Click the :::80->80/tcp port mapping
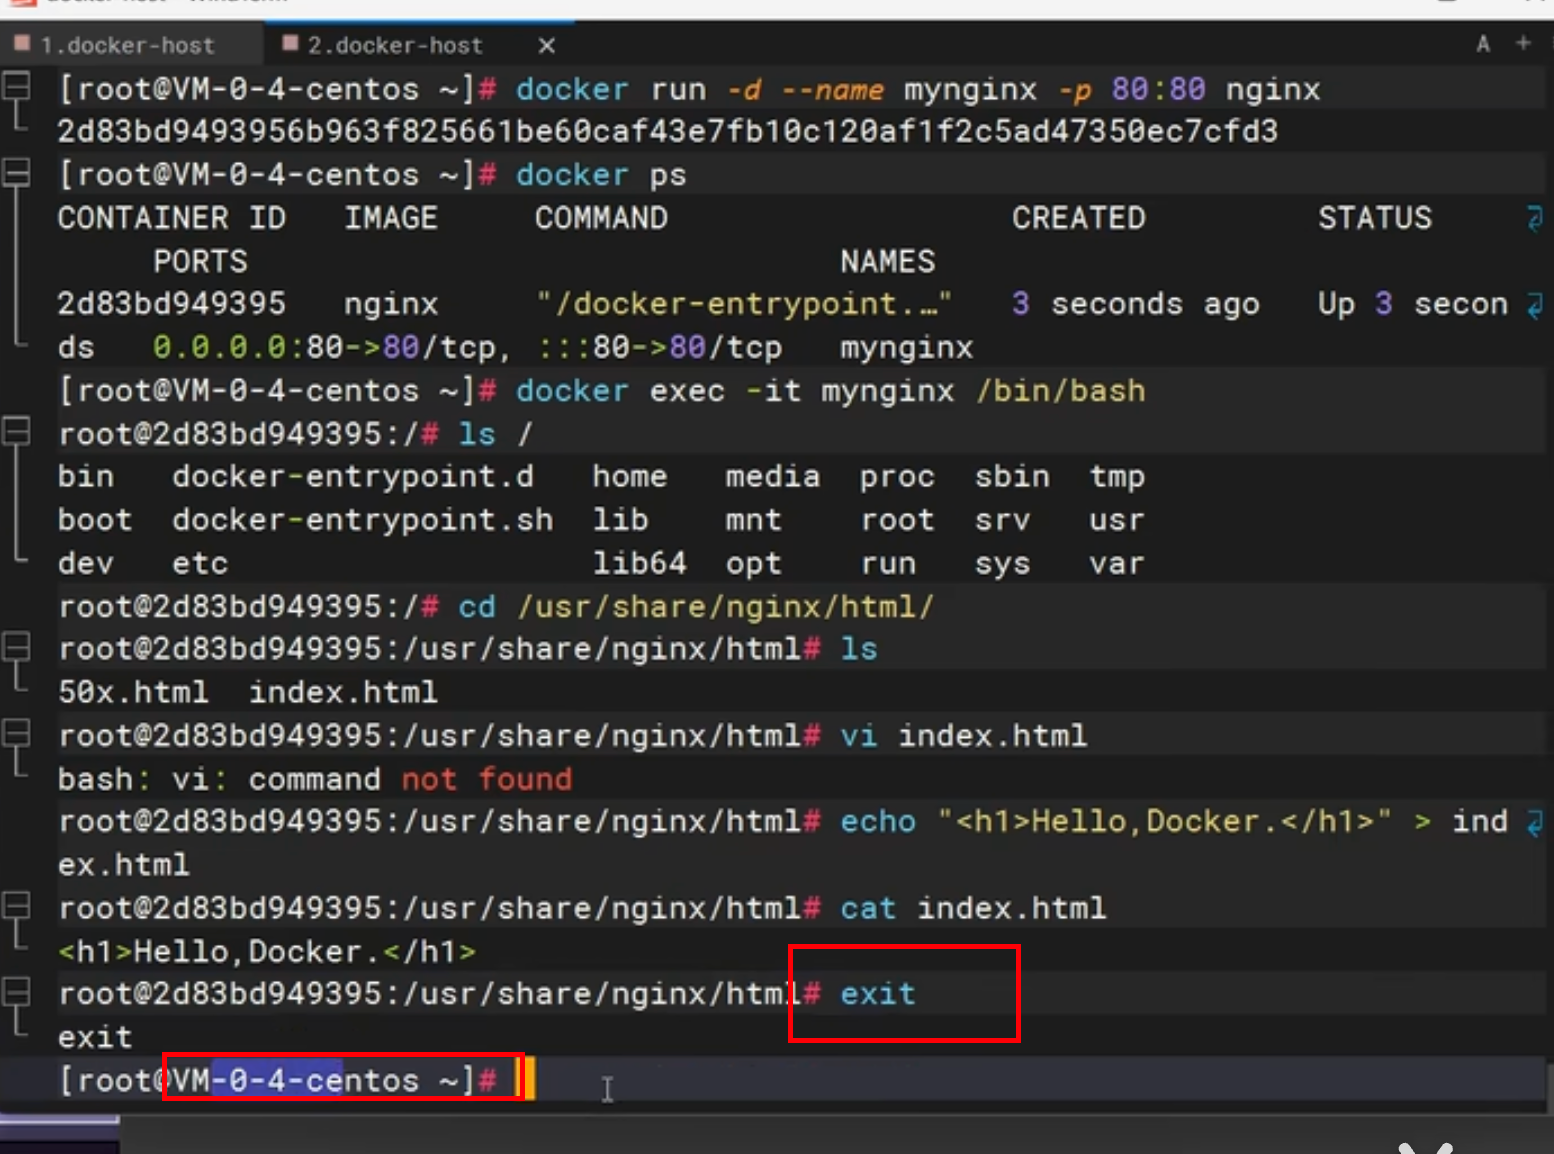This screenshot has width=1554, height=1154. click(x=660, y=347)
